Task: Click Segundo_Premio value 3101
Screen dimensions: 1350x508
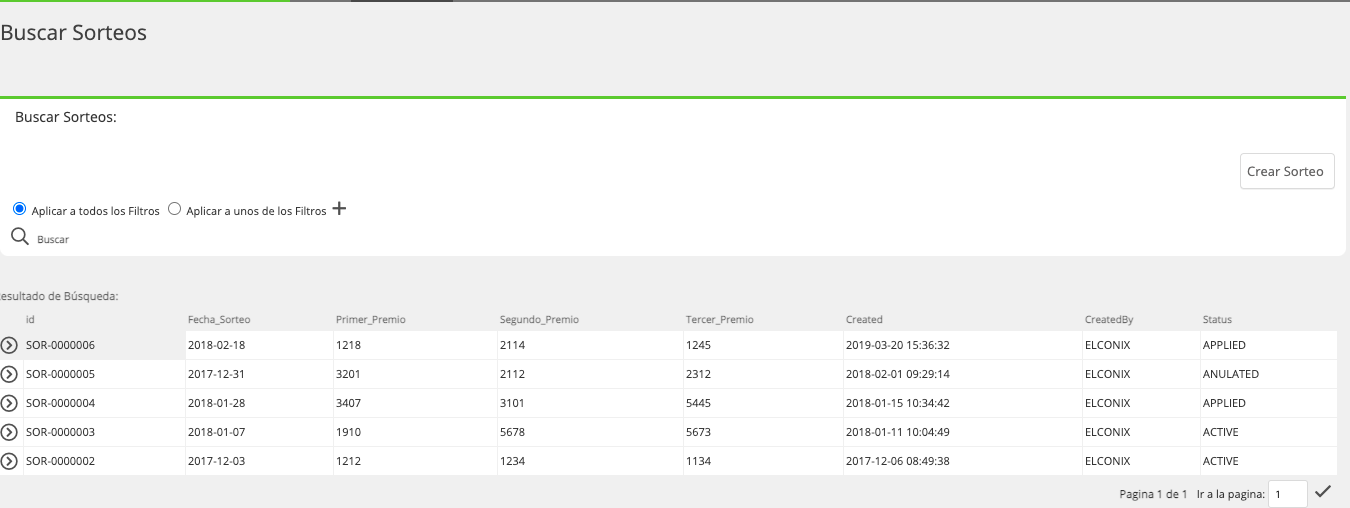Action: pyautogui.click(x=512, y=403)
